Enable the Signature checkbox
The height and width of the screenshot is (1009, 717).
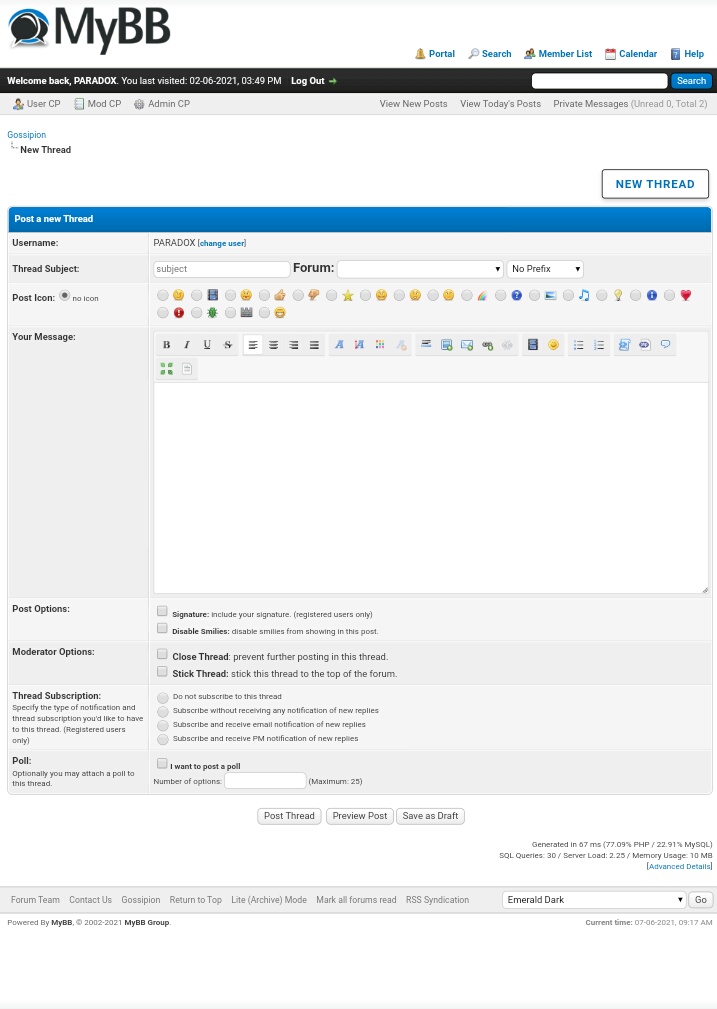point(162,611)
